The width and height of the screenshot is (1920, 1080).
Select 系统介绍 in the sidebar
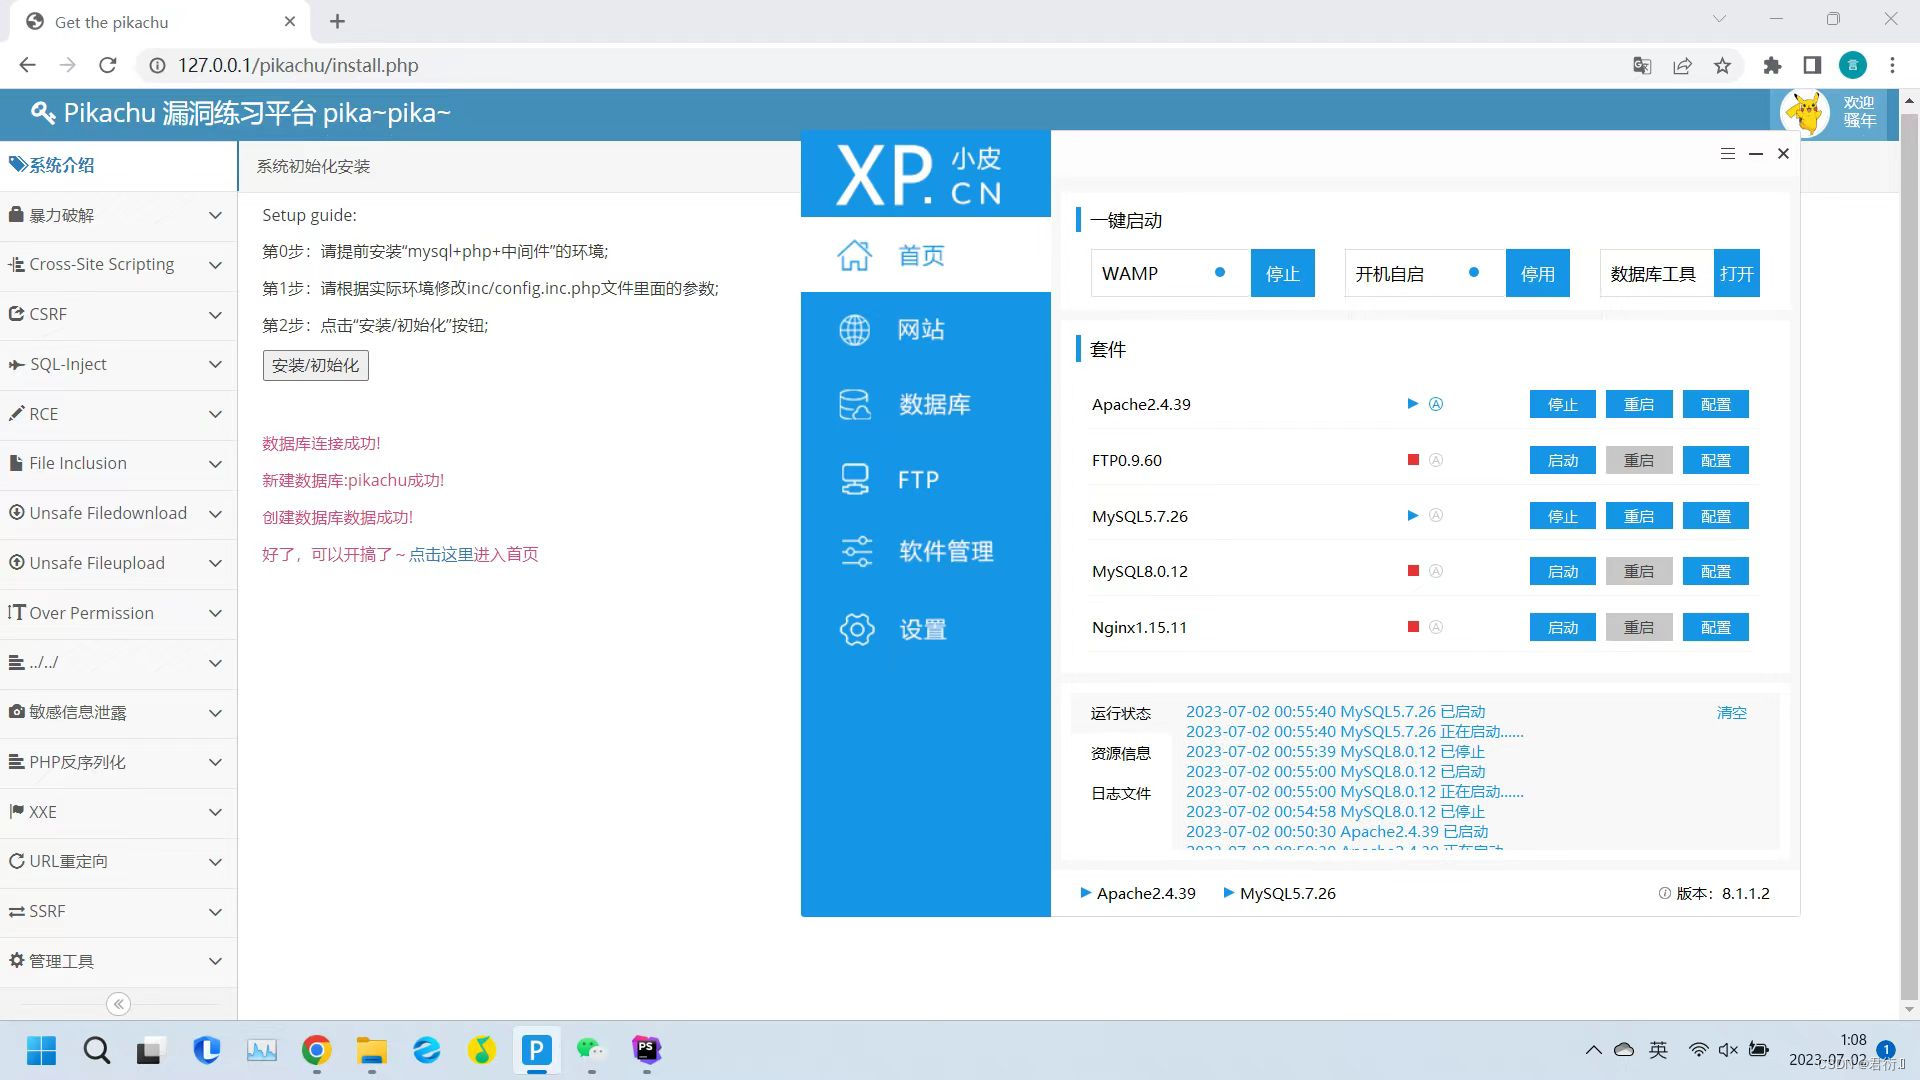(118, 165)
